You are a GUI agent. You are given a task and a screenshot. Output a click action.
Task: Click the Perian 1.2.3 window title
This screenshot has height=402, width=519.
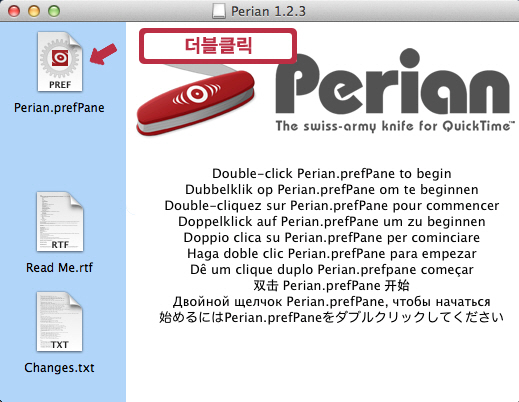coord(268,11)
